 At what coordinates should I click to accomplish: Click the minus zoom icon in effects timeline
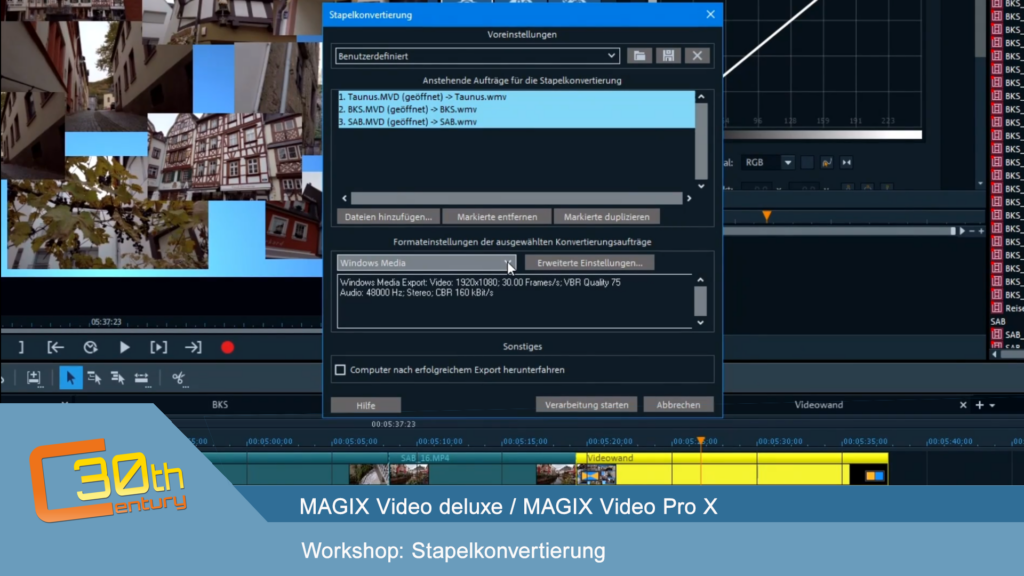[972, 231]
